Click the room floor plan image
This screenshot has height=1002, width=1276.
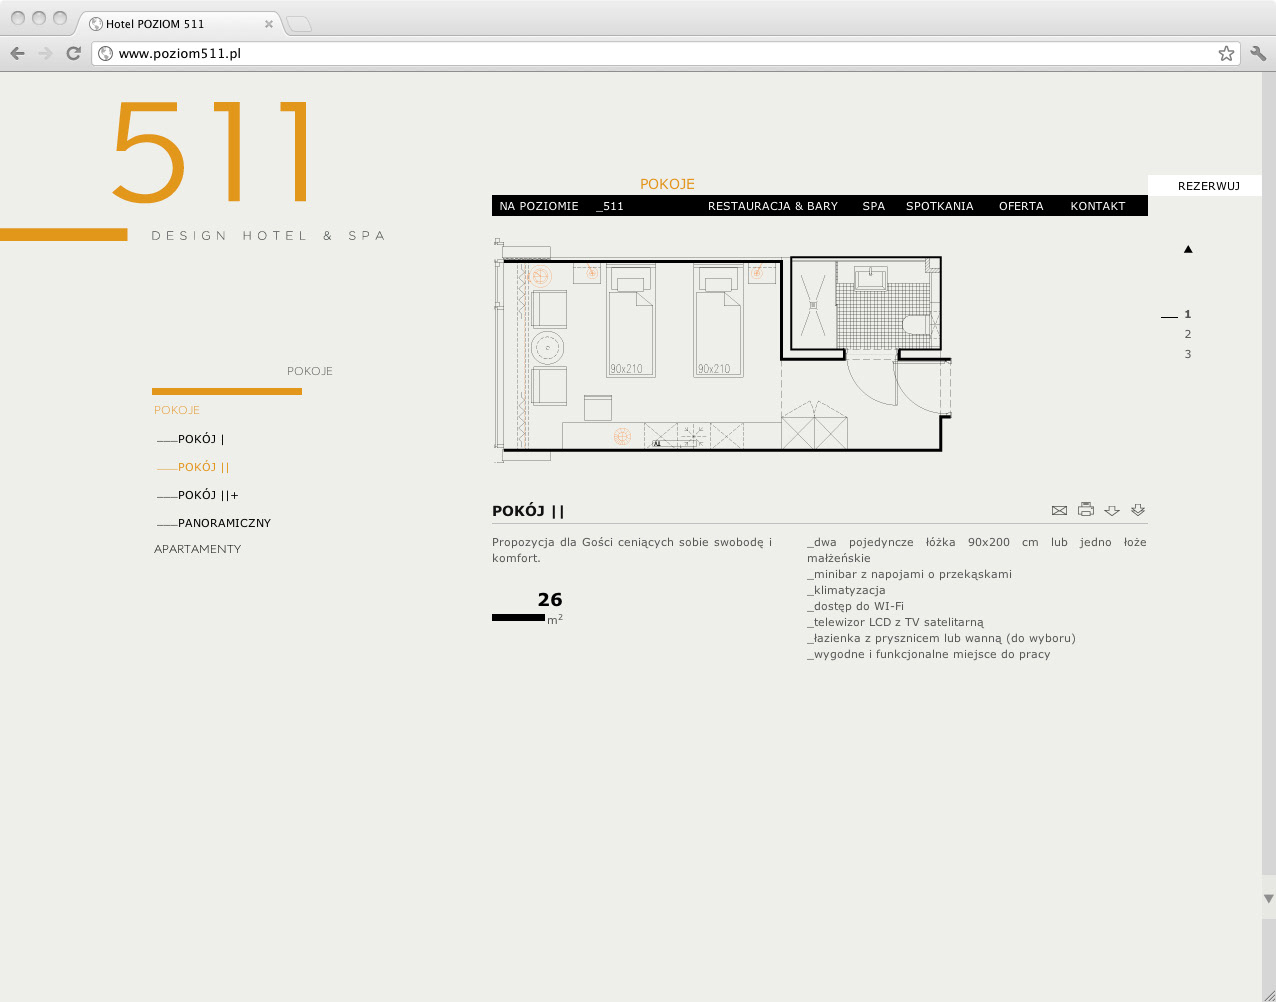tap(720, 350)
